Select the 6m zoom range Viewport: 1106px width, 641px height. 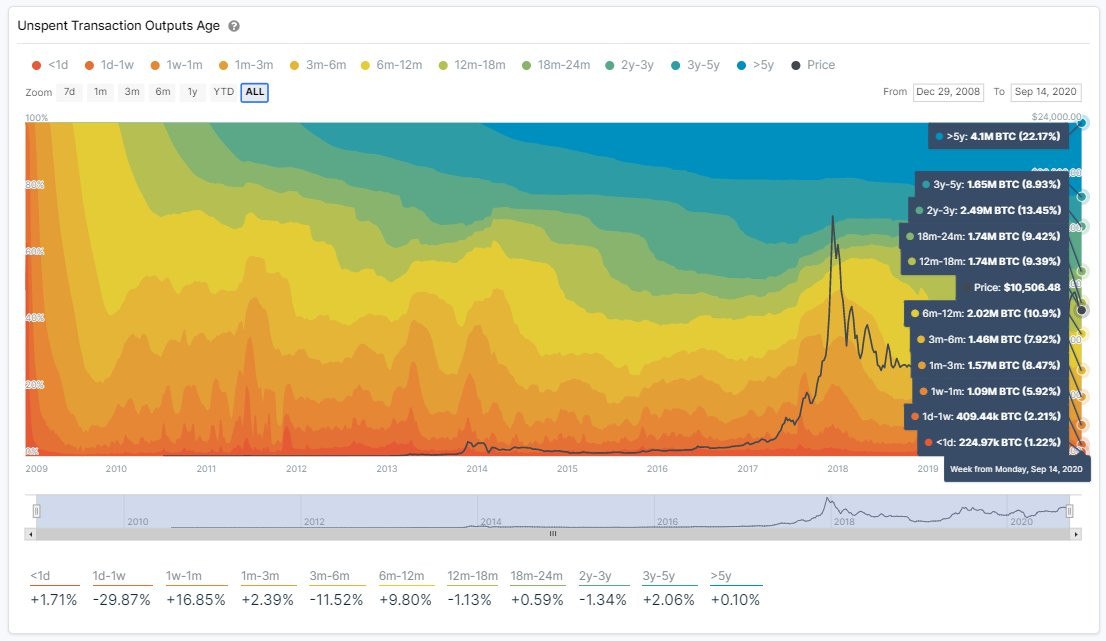[x=163, y=92]
